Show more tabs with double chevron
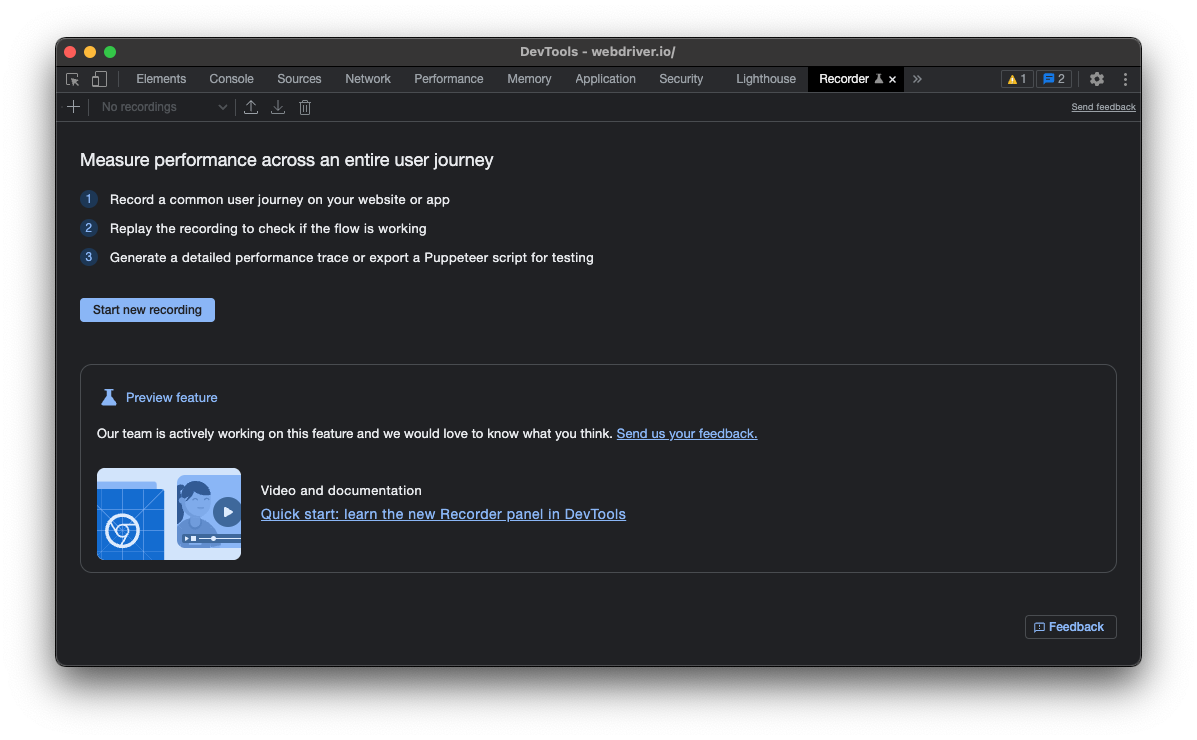Screen dimensions: 1197x740 coord(917,79)
